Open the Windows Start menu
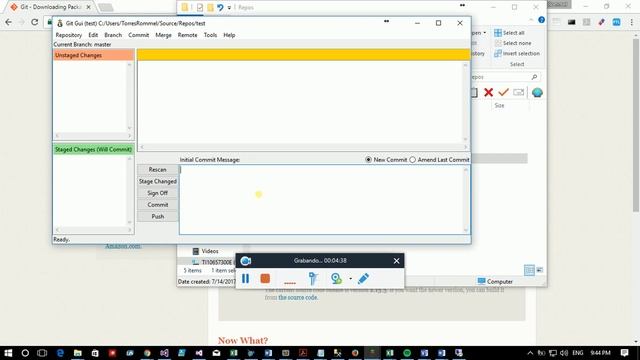The height and width of the screenshot is (360, 640). coord(8,353)
